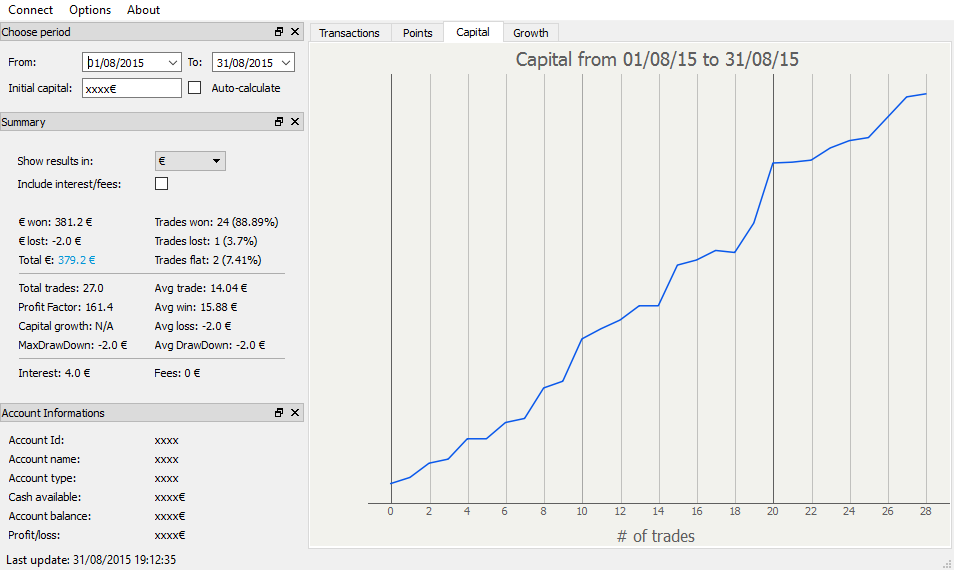Open the To date dropdown
The image size is (954, 570).
(x=286, y=62)
